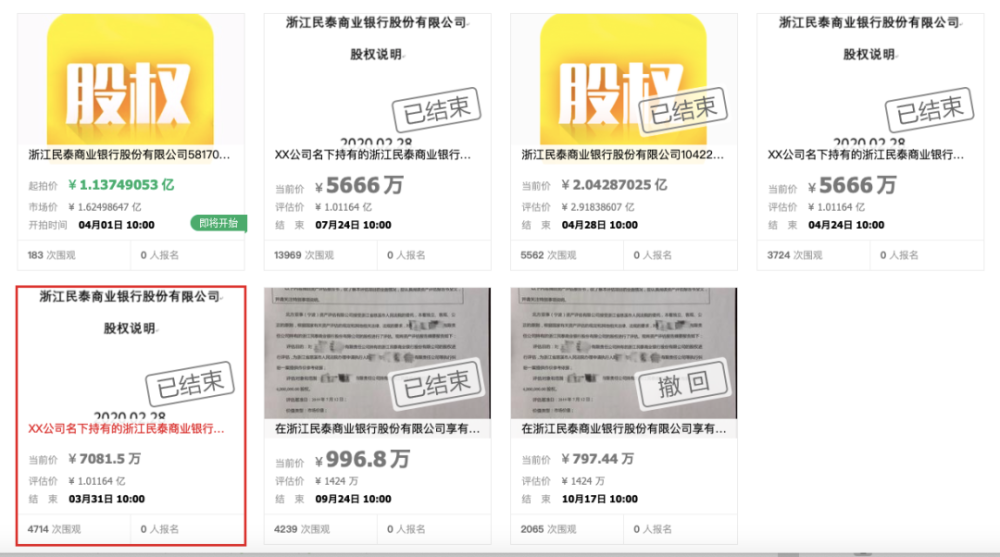1000x557 pixels.
Task: Open the XX公司名下持有 title ending 04月24日
Action: tap(866, 154)
